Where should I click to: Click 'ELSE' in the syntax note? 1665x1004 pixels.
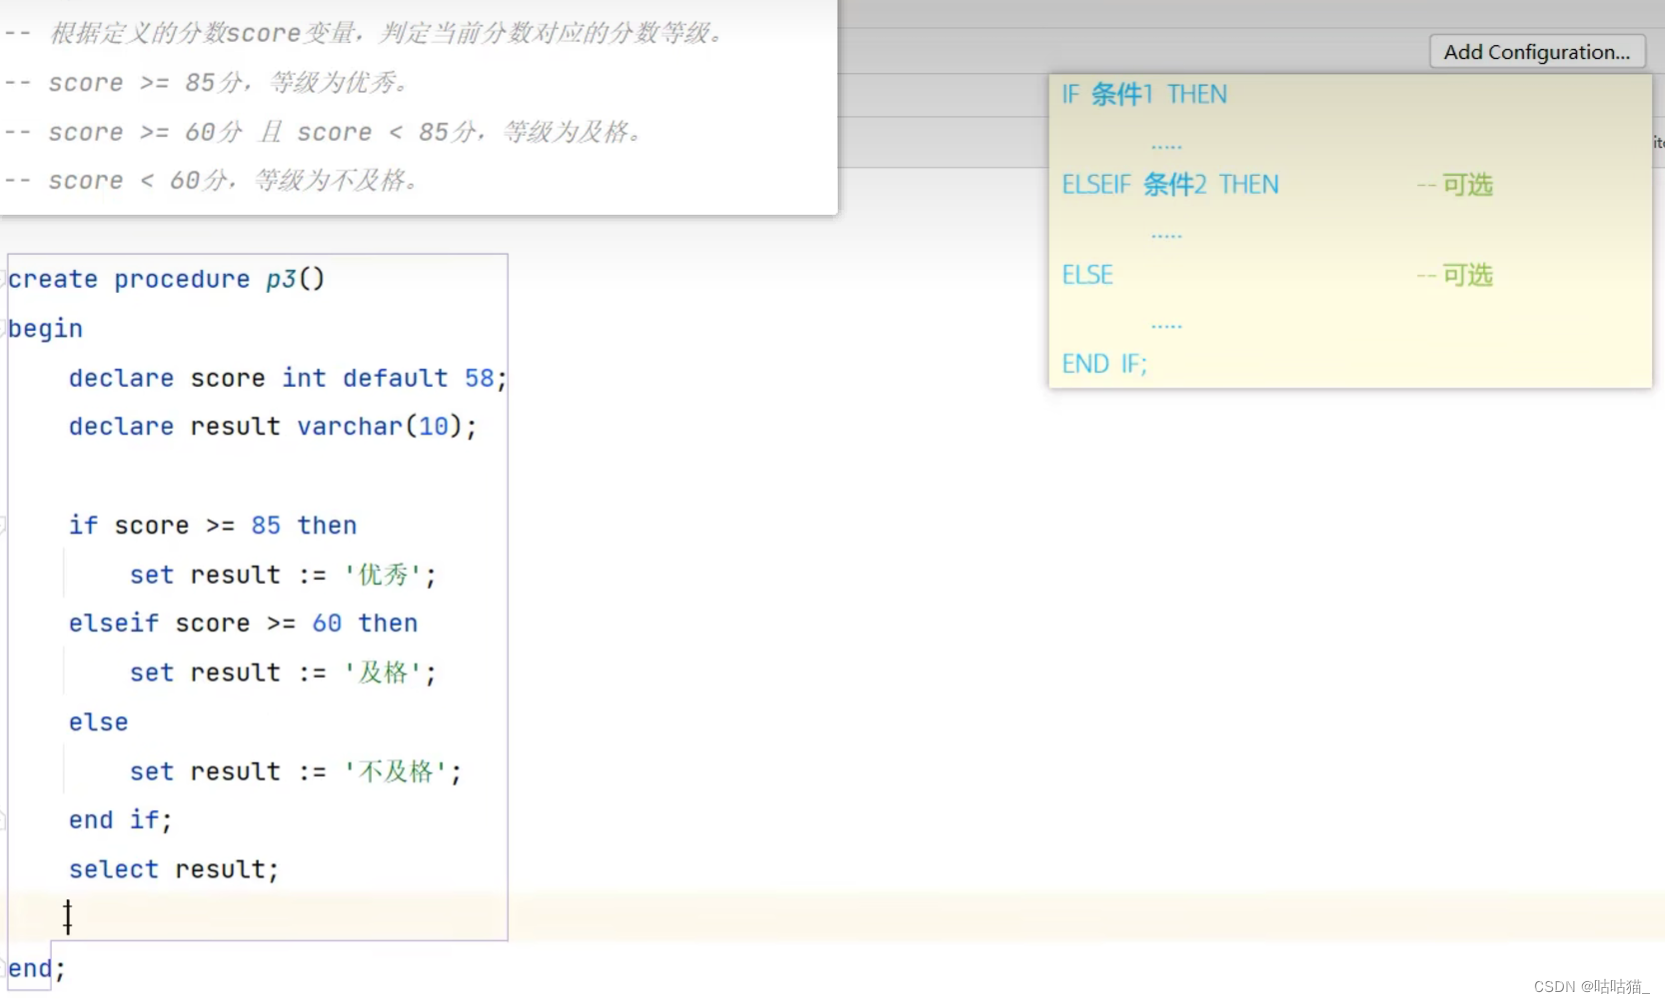point(1087,275)
